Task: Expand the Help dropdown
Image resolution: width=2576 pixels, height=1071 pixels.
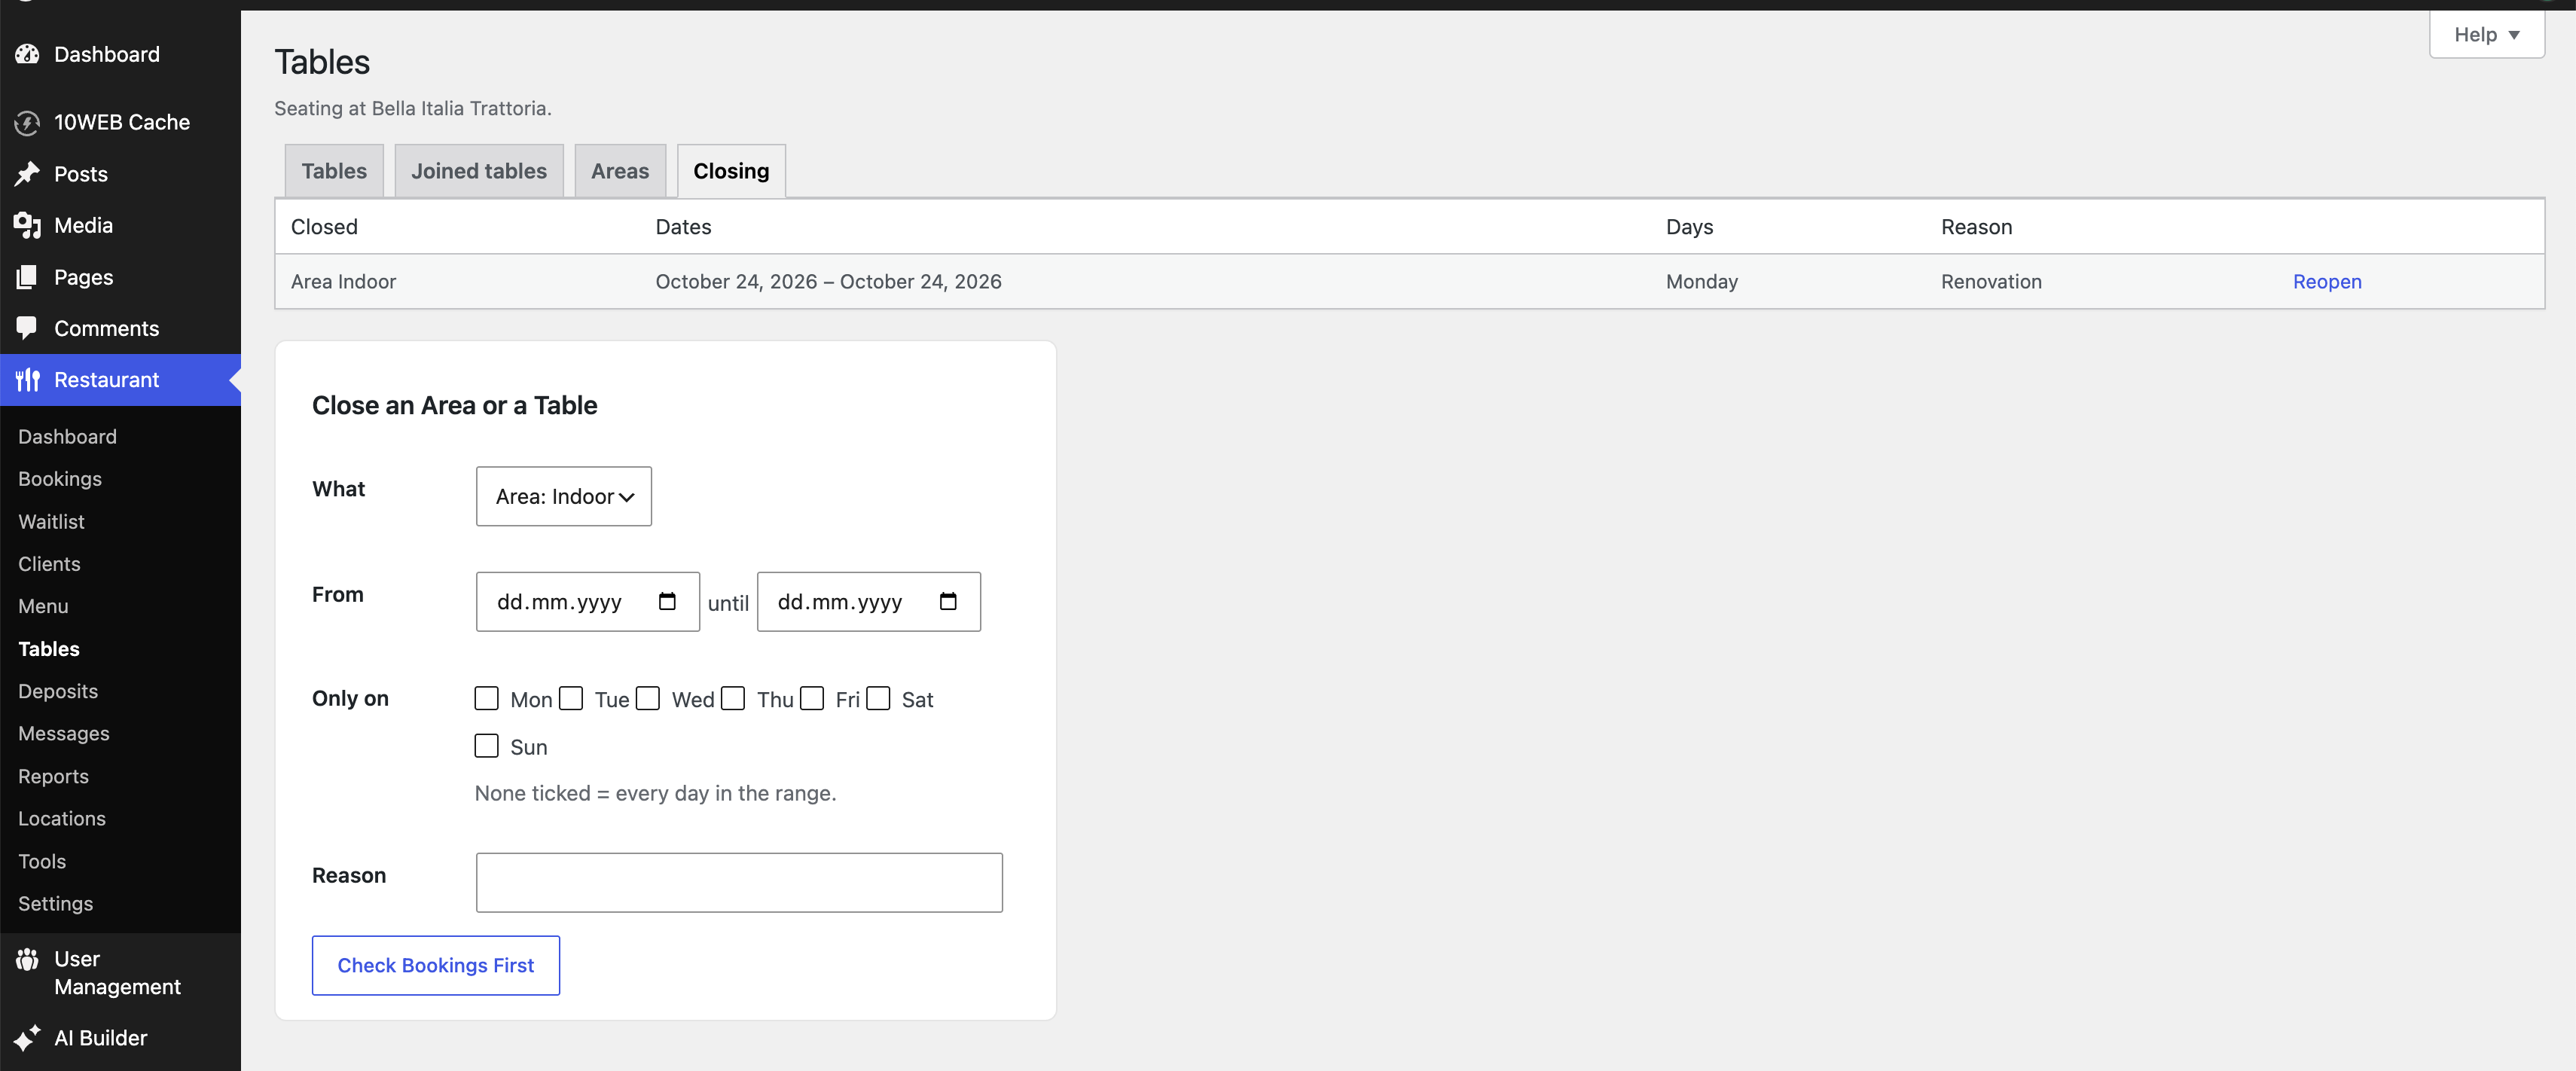Action: (x=2486, y=35)
